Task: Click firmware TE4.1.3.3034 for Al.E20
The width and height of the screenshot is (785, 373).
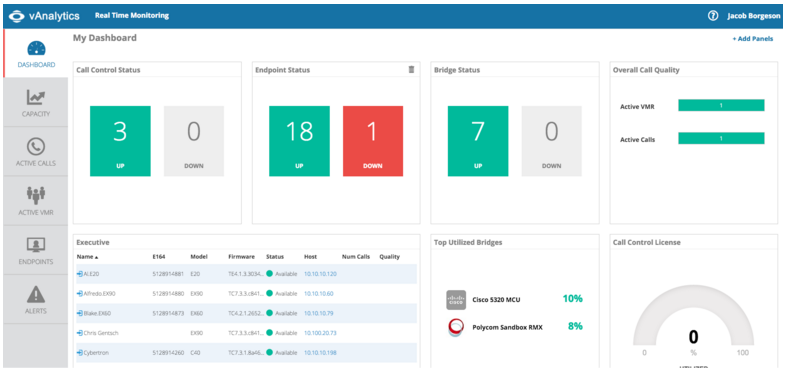Action: 245,274
